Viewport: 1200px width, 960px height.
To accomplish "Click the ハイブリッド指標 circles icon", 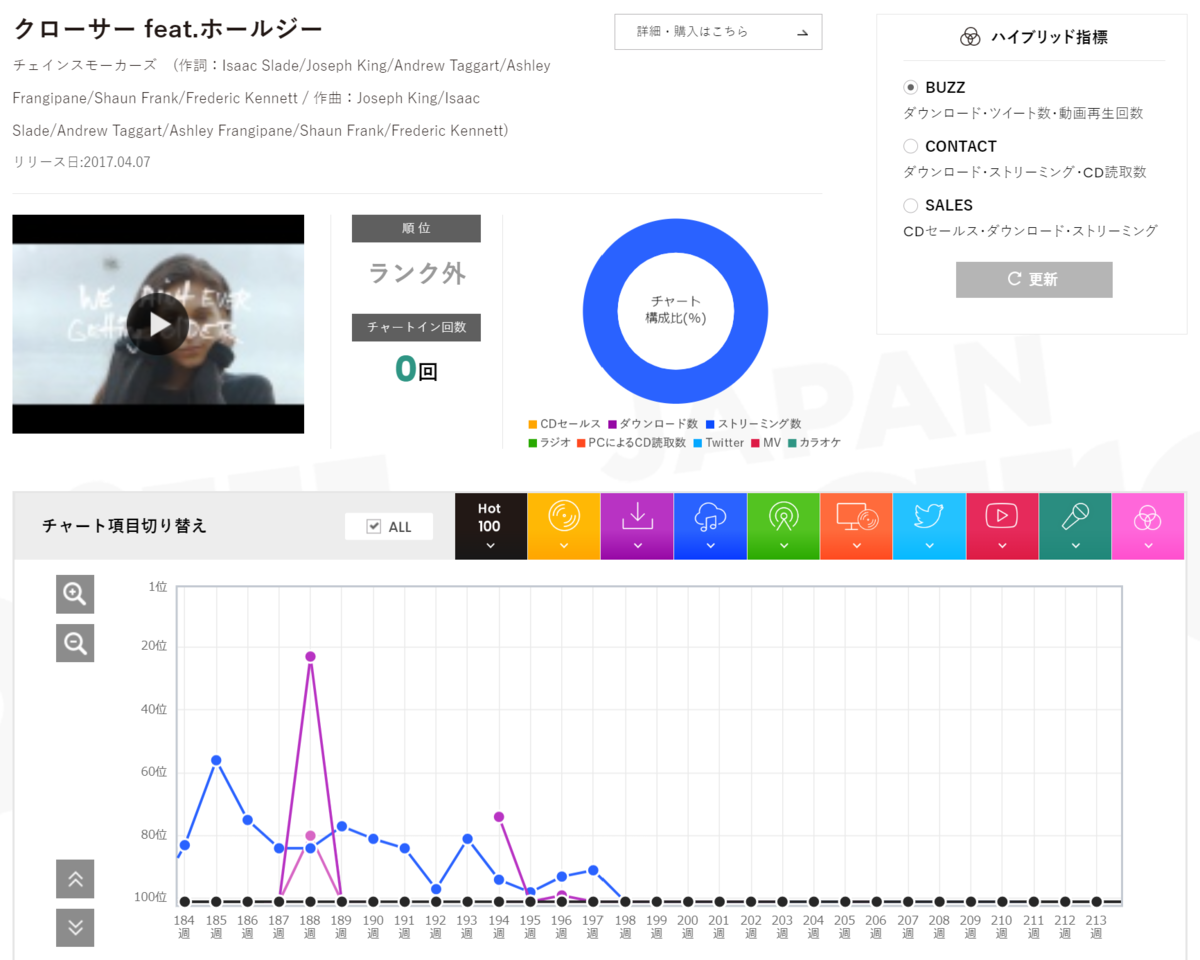I will tap(970, 37).
